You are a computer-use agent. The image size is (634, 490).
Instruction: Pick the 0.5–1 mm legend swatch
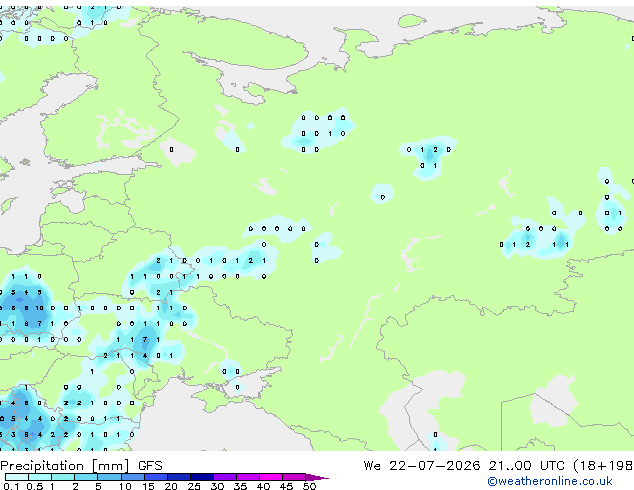click(x=40, y=477)
